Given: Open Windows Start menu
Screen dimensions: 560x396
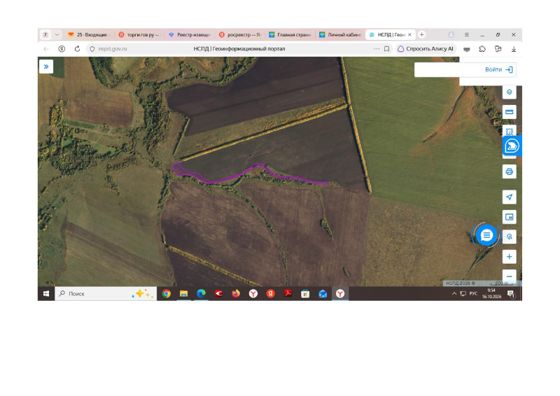Looking at the screenshot, I should [46, 294].
